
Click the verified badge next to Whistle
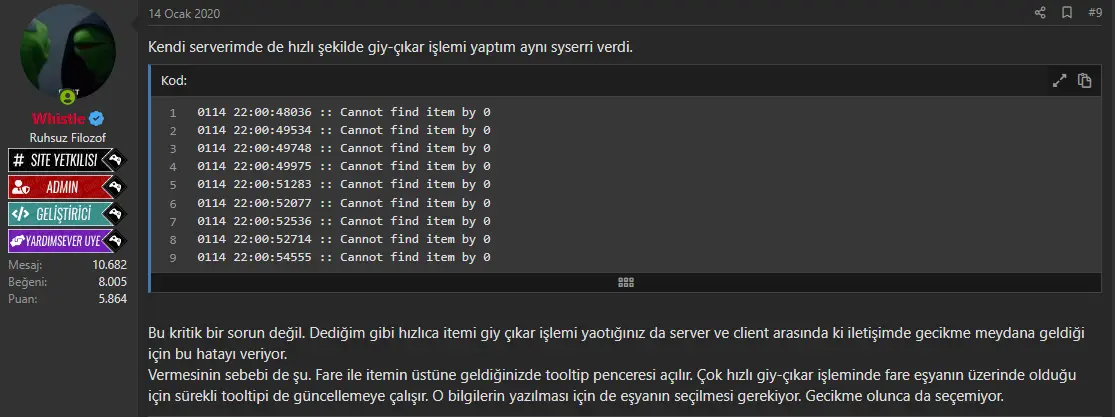pyautogui.click(x=97, y=119)
